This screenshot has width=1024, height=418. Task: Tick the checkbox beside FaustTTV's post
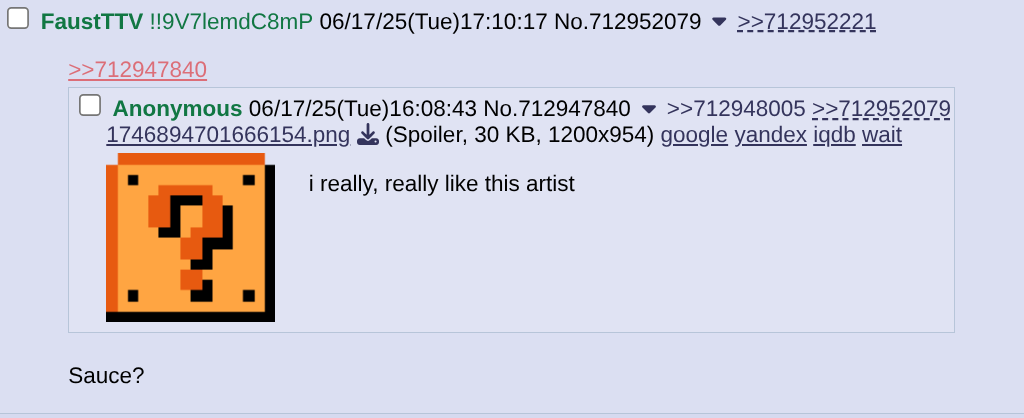coord(18,18)
